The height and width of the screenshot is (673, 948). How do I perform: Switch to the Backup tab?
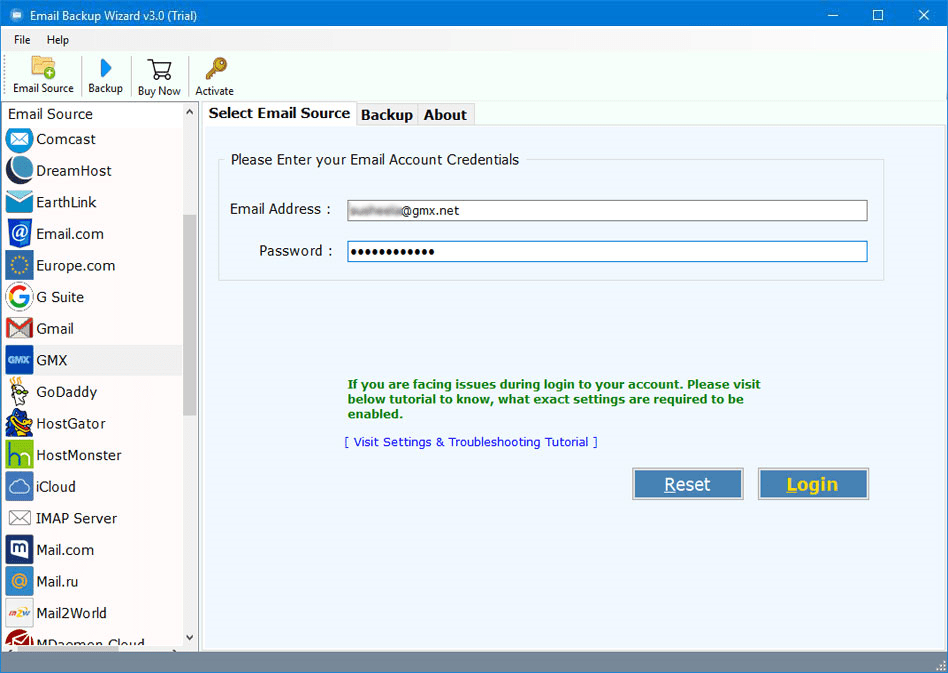pyautogui.click(x=387, y=115)
